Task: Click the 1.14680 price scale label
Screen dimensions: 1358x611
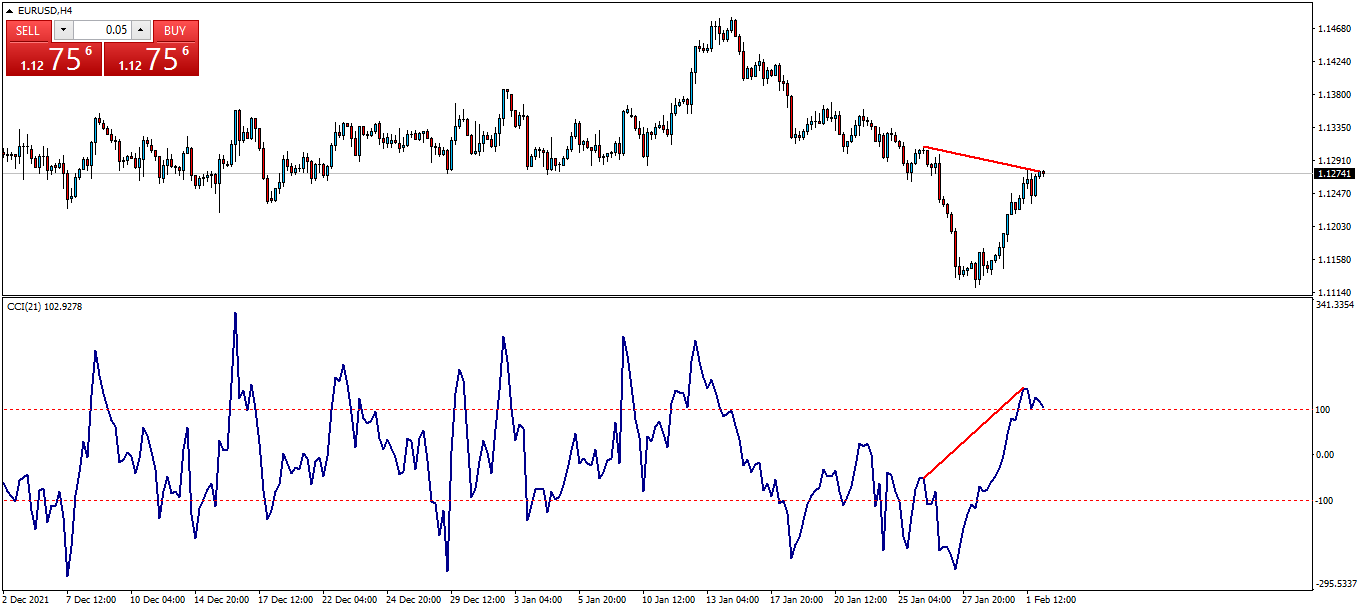Action: pos(1335,29)
